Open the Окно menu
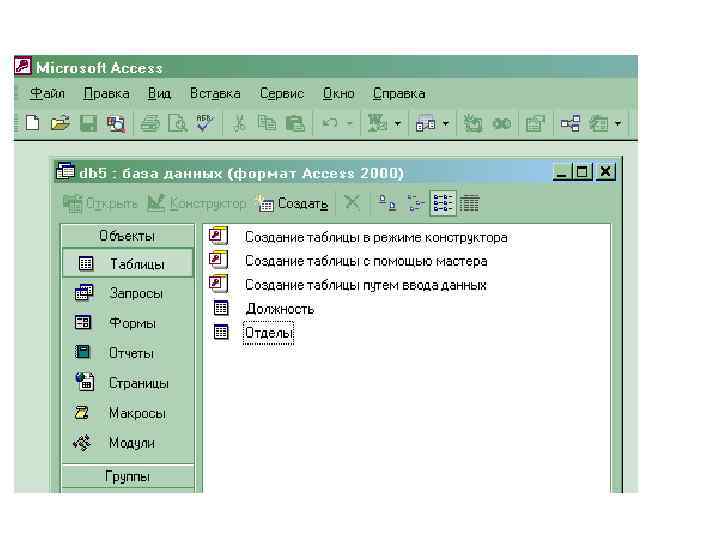The width and height of the screenshot is (720, 540). [338, 93]
